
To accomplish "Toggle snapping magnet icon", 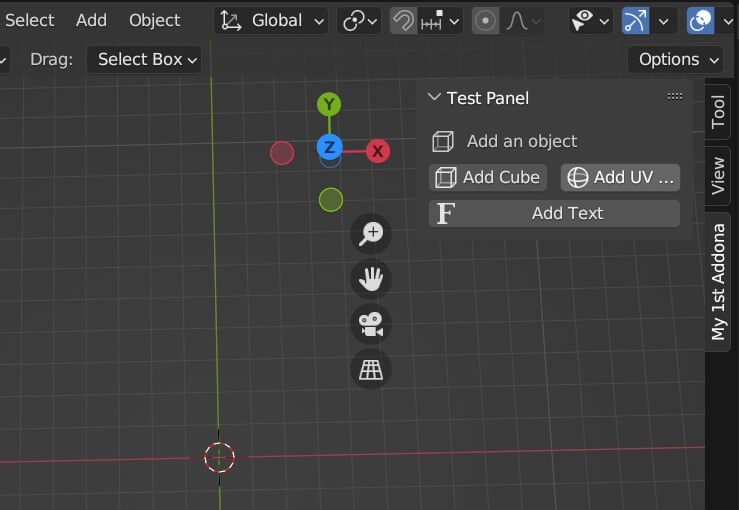I will click(x=403, y=20).
